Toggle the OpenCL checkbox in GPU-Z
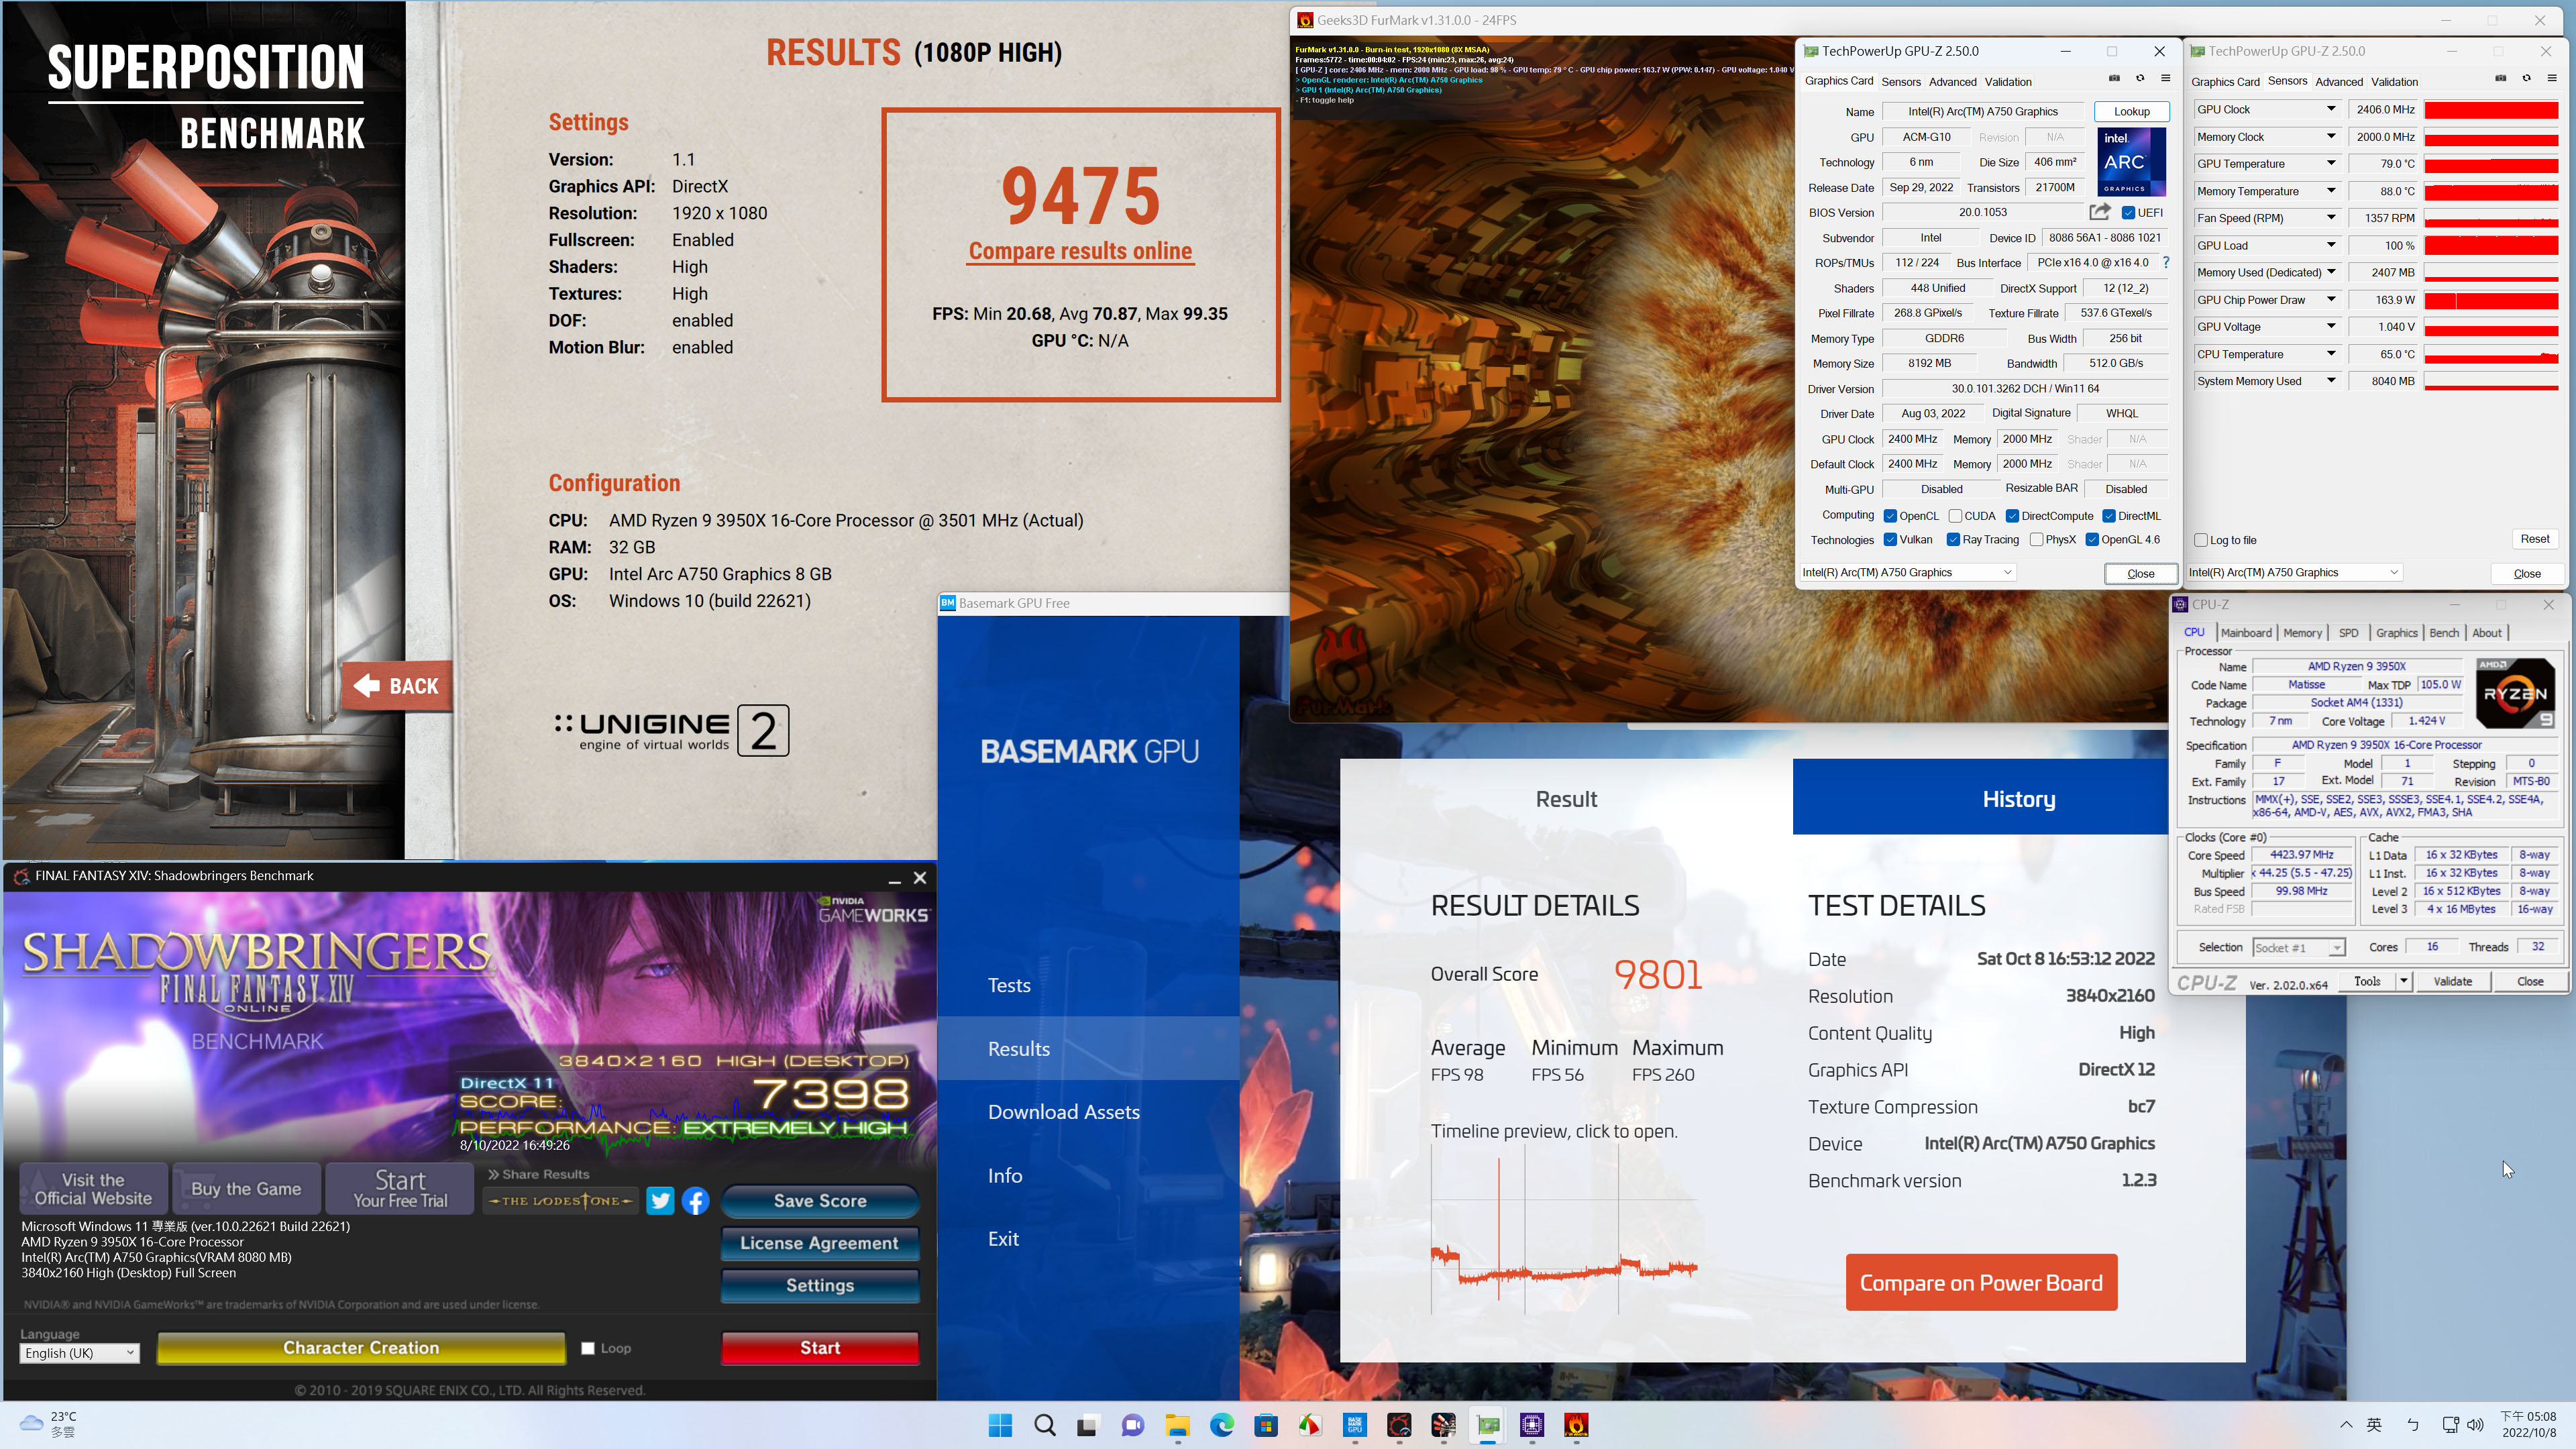This screenshot has width=2576, height=1449. pos(1890,516)
